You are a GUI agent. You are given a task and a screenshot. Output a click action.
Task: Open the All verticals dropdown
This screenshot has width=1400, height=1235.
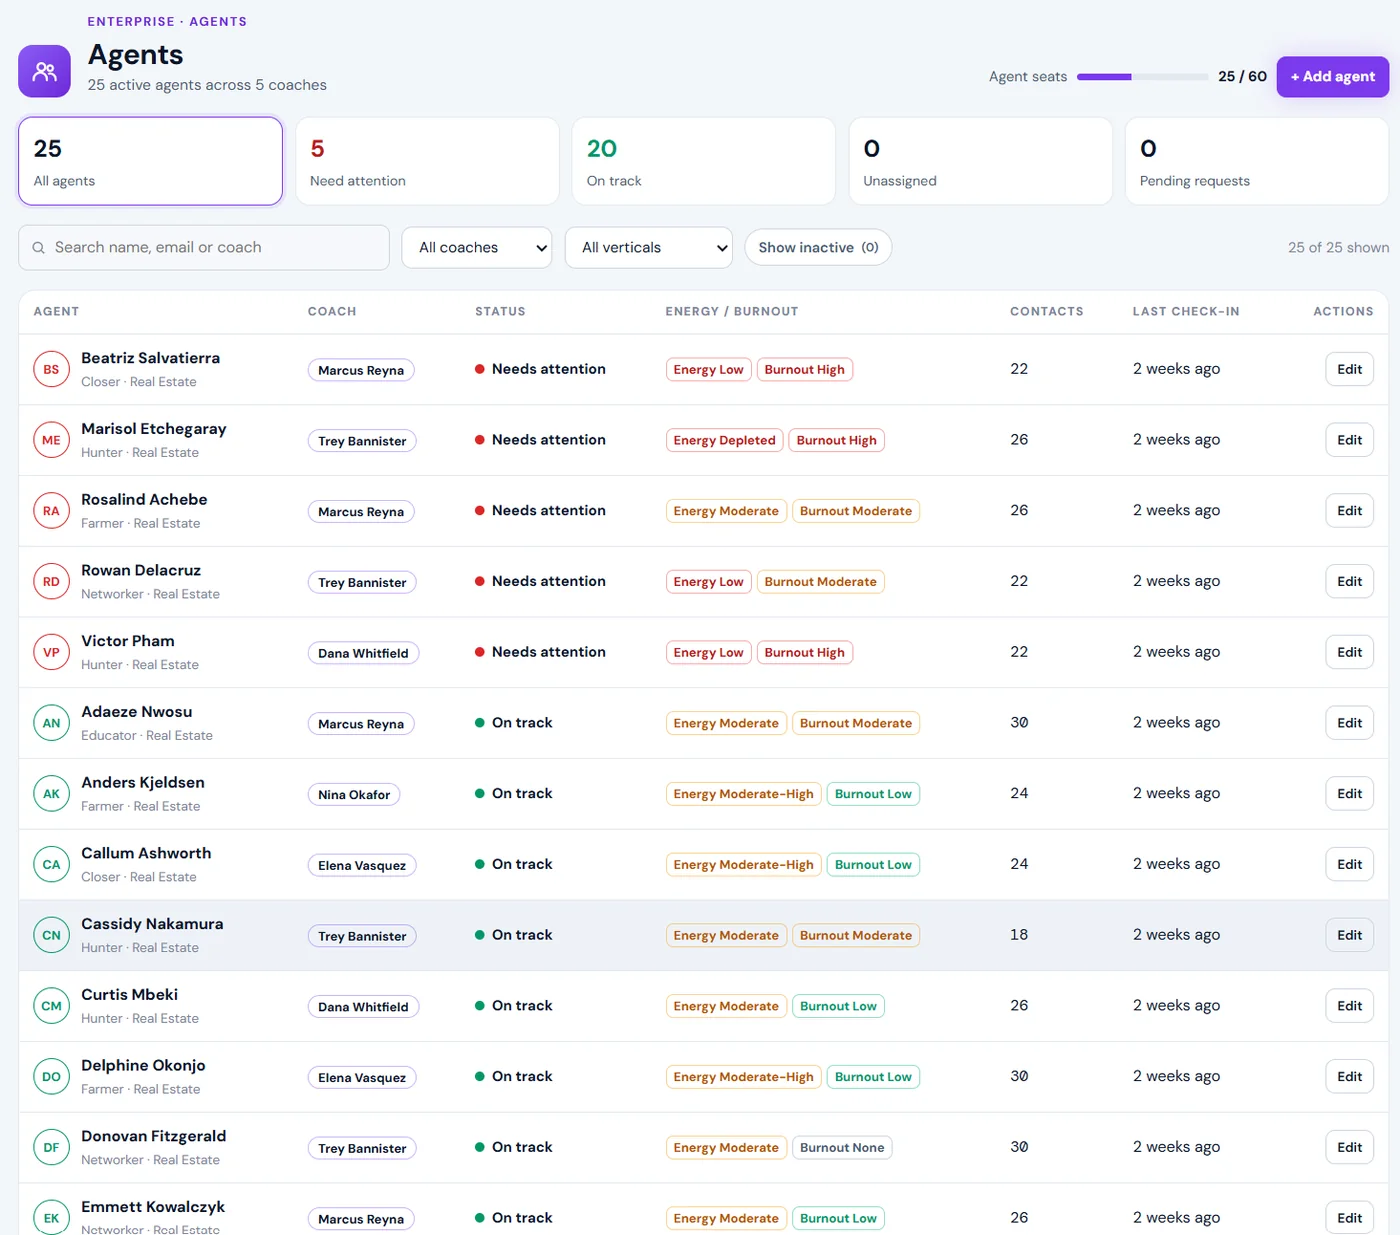[648, 247]
